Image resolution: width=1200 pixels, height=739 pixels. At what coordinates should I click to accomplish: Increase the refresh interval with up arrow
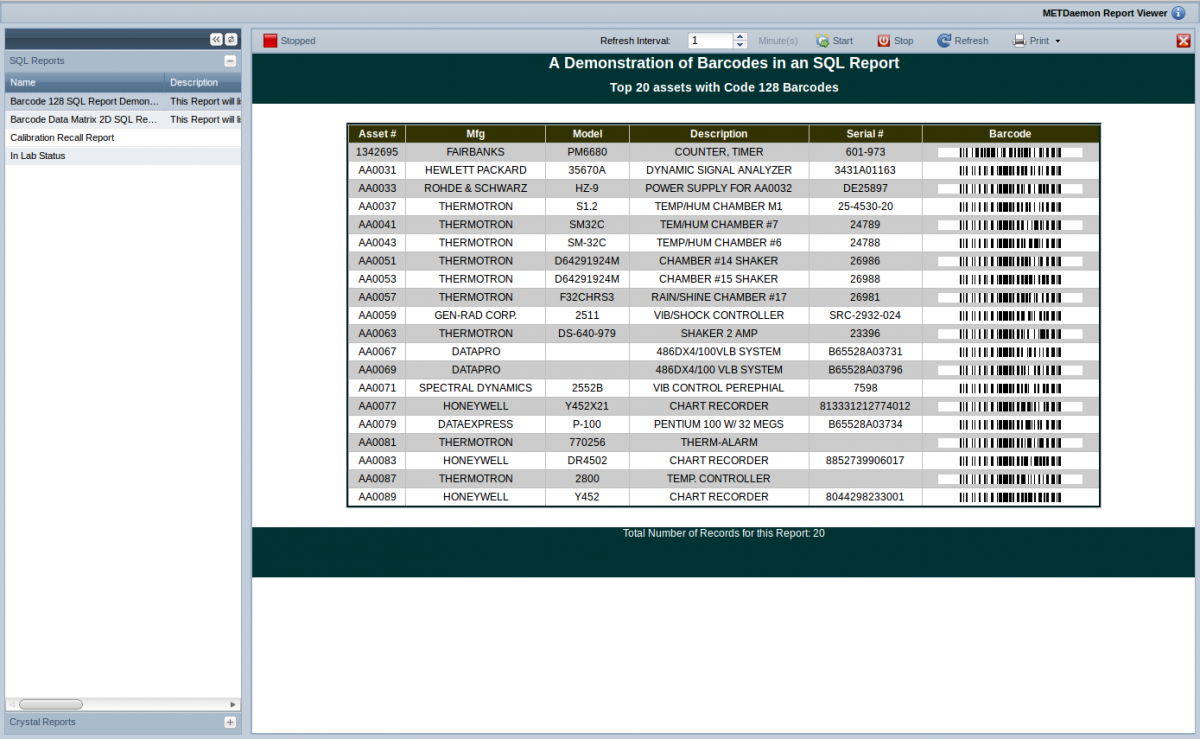pyautogui.click(x=740, y=37)
